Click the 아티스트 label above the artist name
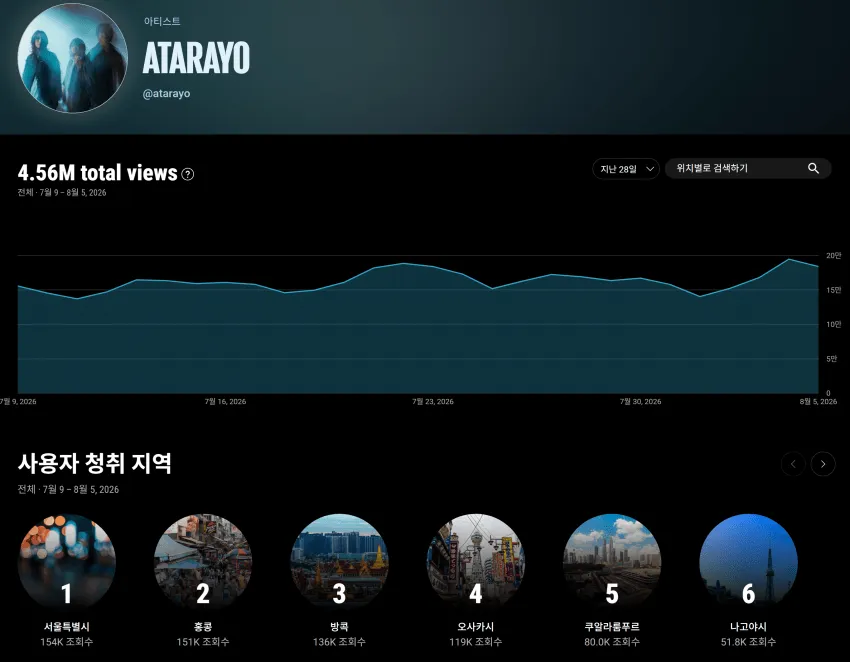 (162, 21)
